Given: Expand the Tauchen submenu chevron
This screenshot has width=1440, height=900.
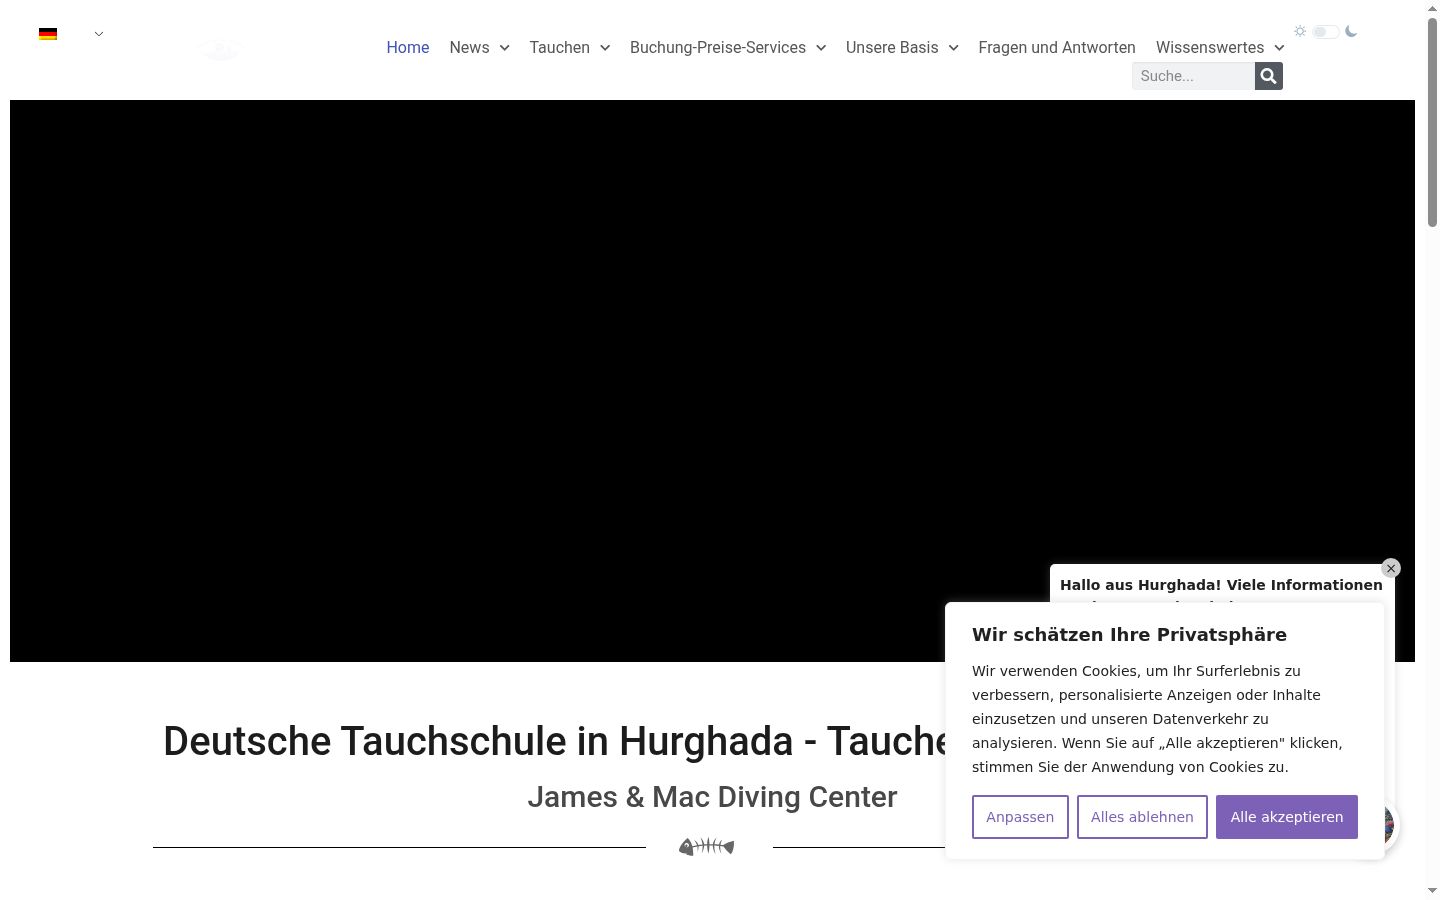Looking at the screenshot, I should coord(605,48).
